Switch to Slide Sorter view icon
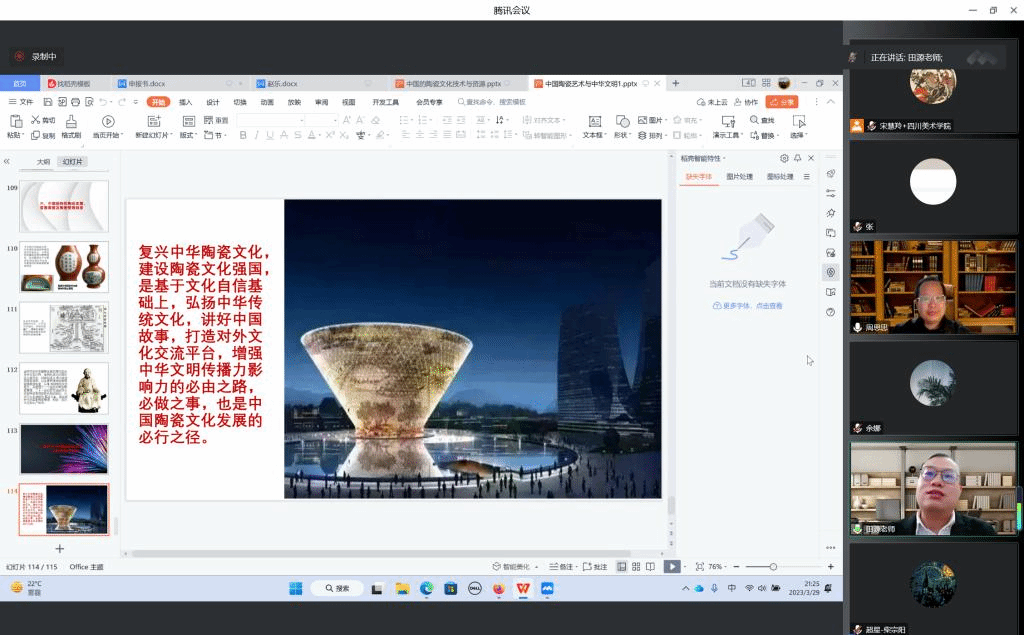 (636, 566)
